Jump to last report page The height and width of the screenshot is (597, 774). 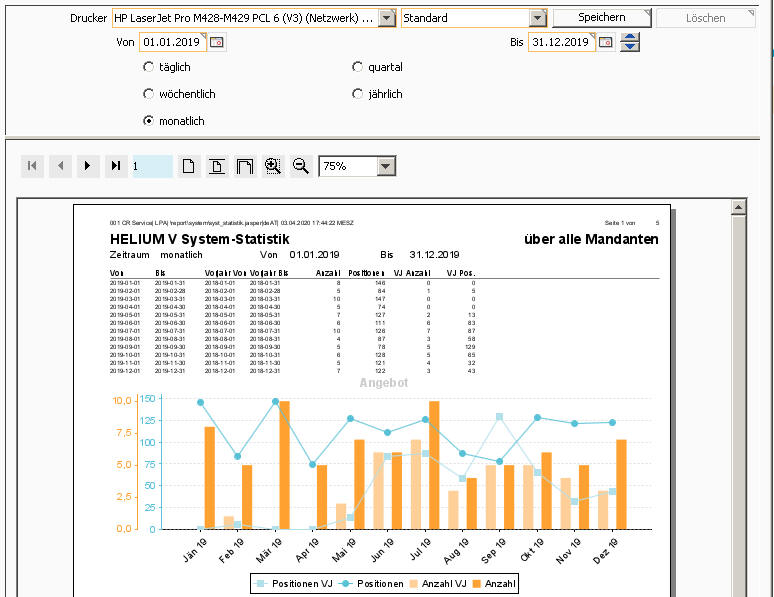coord(116,166)
